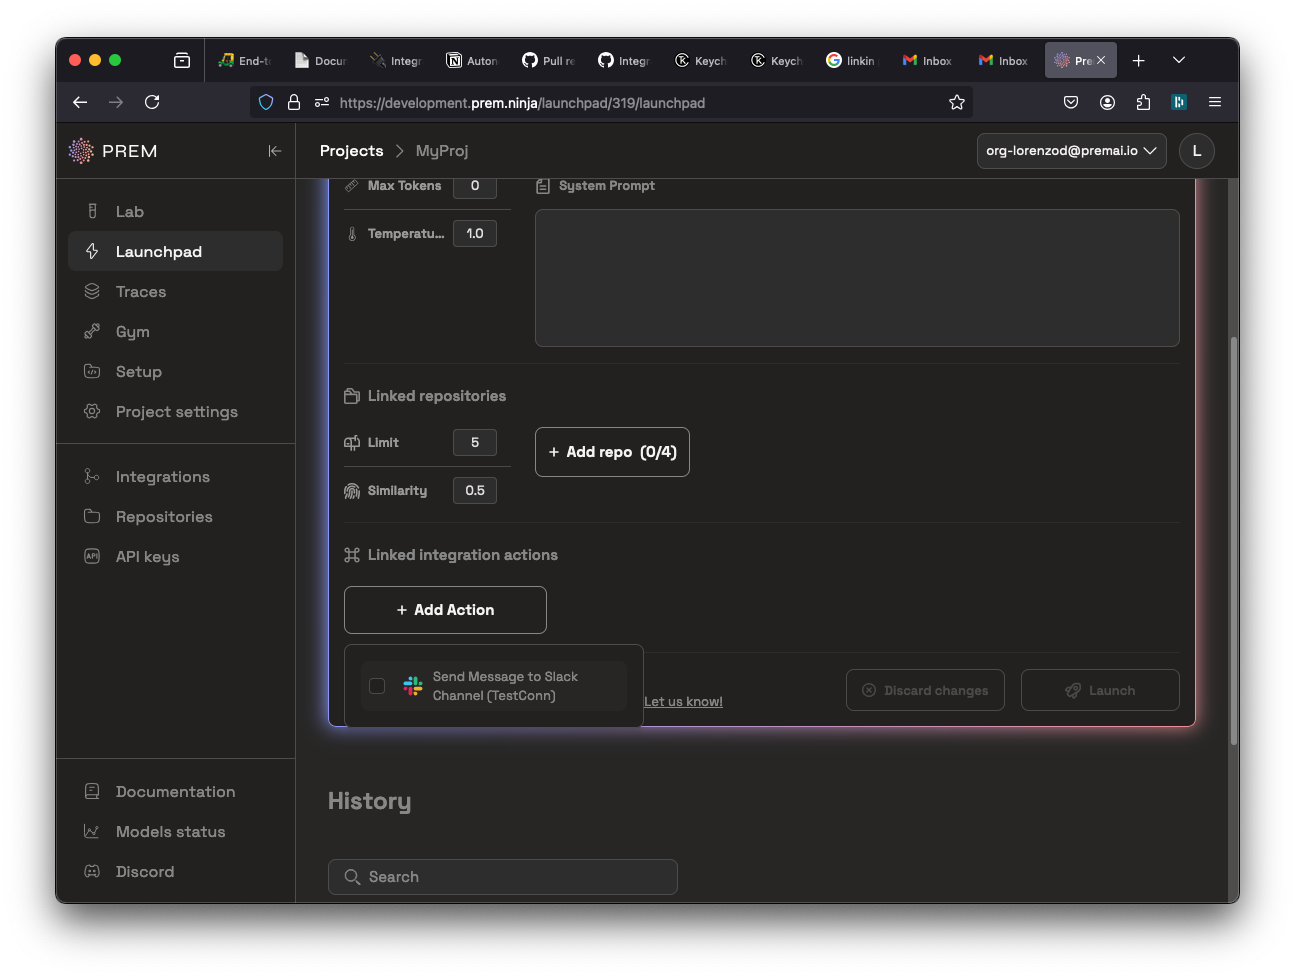Go forward in browser
1295x977 pixels.
[116, 102]
